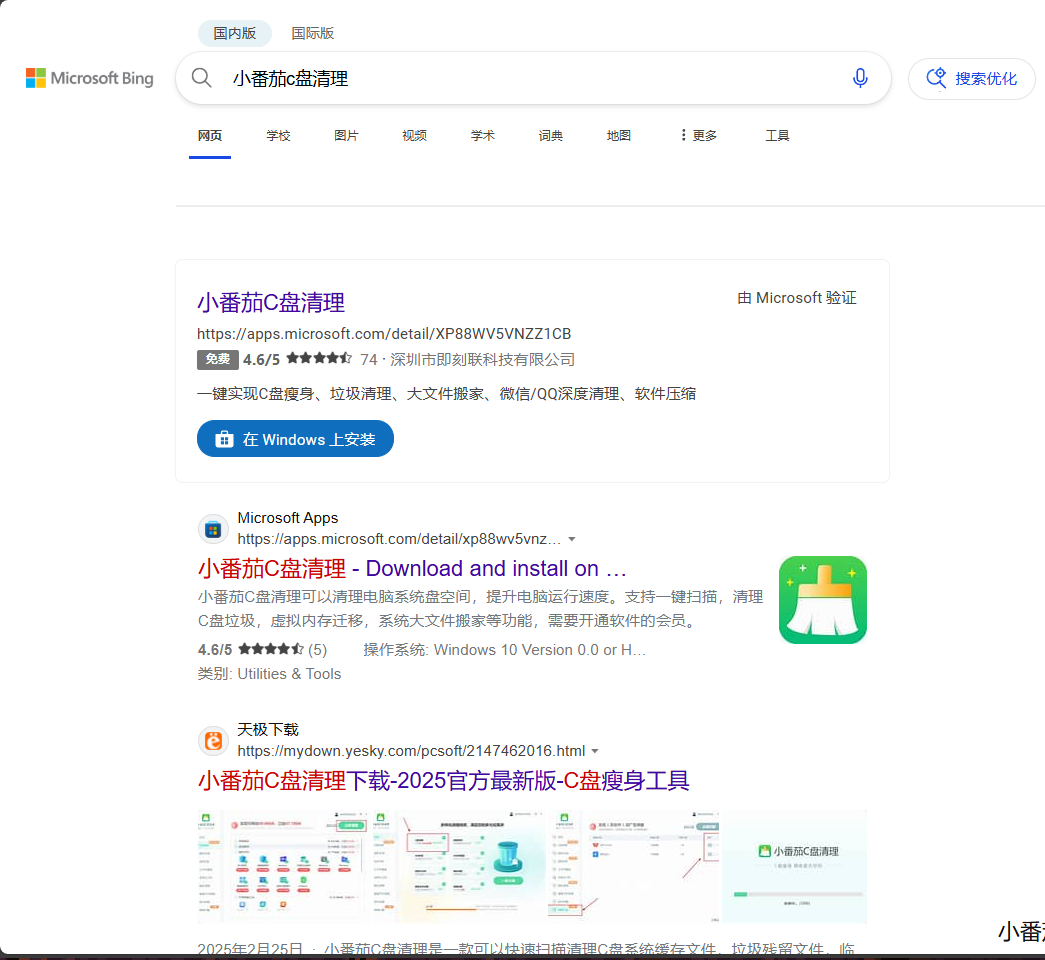Click the Microsoft Apps favicon icon
The width and height of the screenshot is (1045, 960).
[x=213, y=530]
